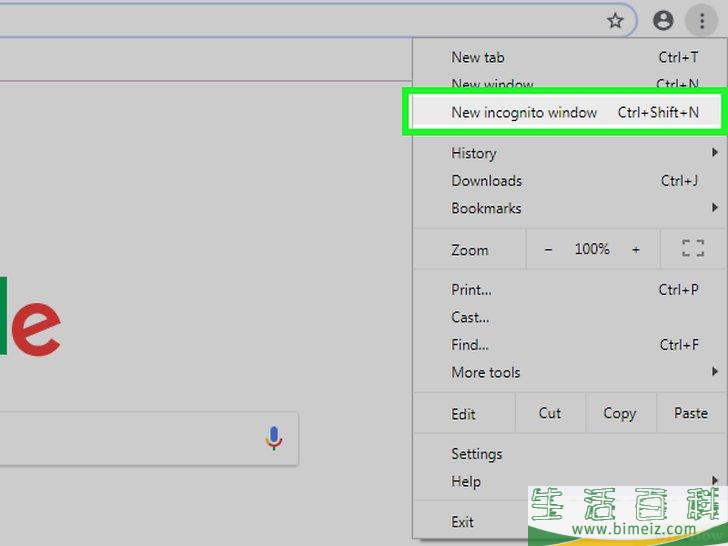Start voice search with the microphone icon
728x546 pixels.
click(x=274, y=438)
